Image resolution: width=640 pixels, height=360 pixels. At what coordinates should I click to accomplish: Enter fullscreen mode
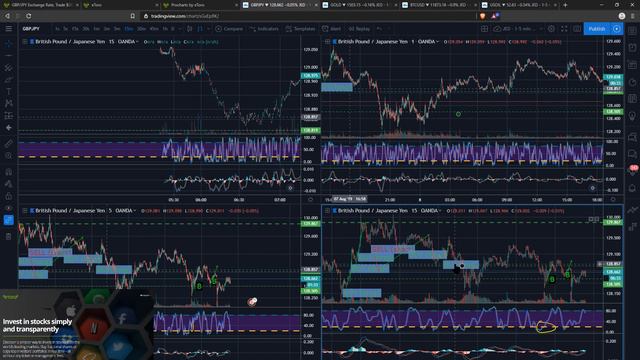564,29
